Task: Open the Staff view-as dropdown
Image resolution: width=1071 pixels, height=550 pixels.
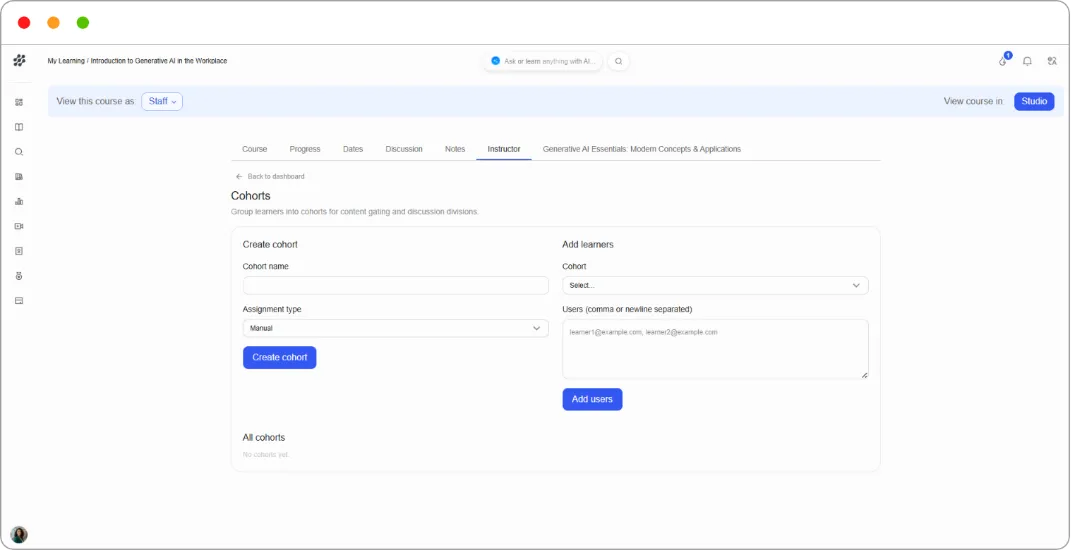Action: 162,101
